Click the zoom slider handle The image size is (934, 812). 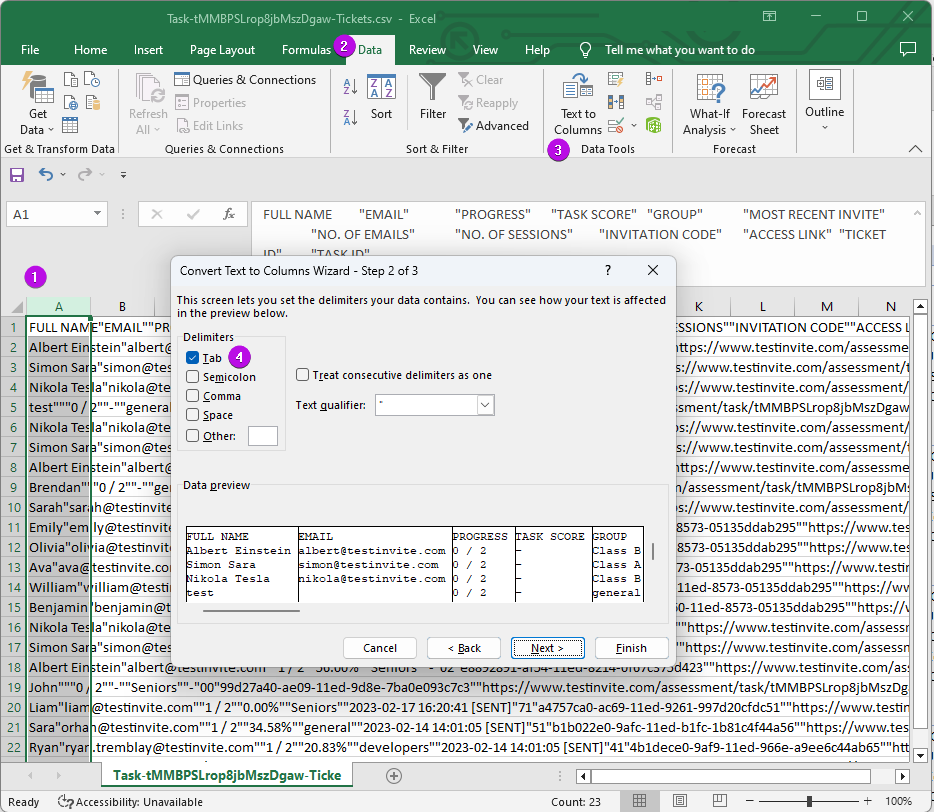809,801
